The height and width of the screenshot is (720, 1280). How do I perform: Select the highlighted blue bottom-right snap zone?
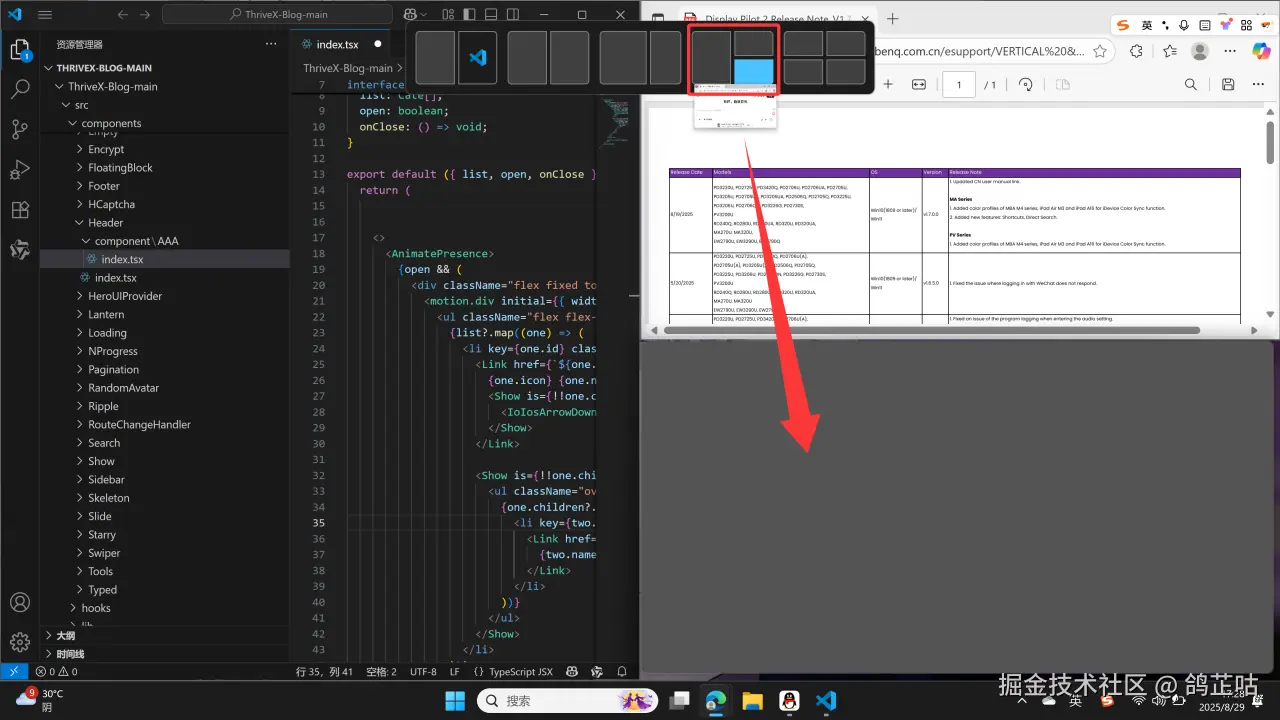coord(754,71)
